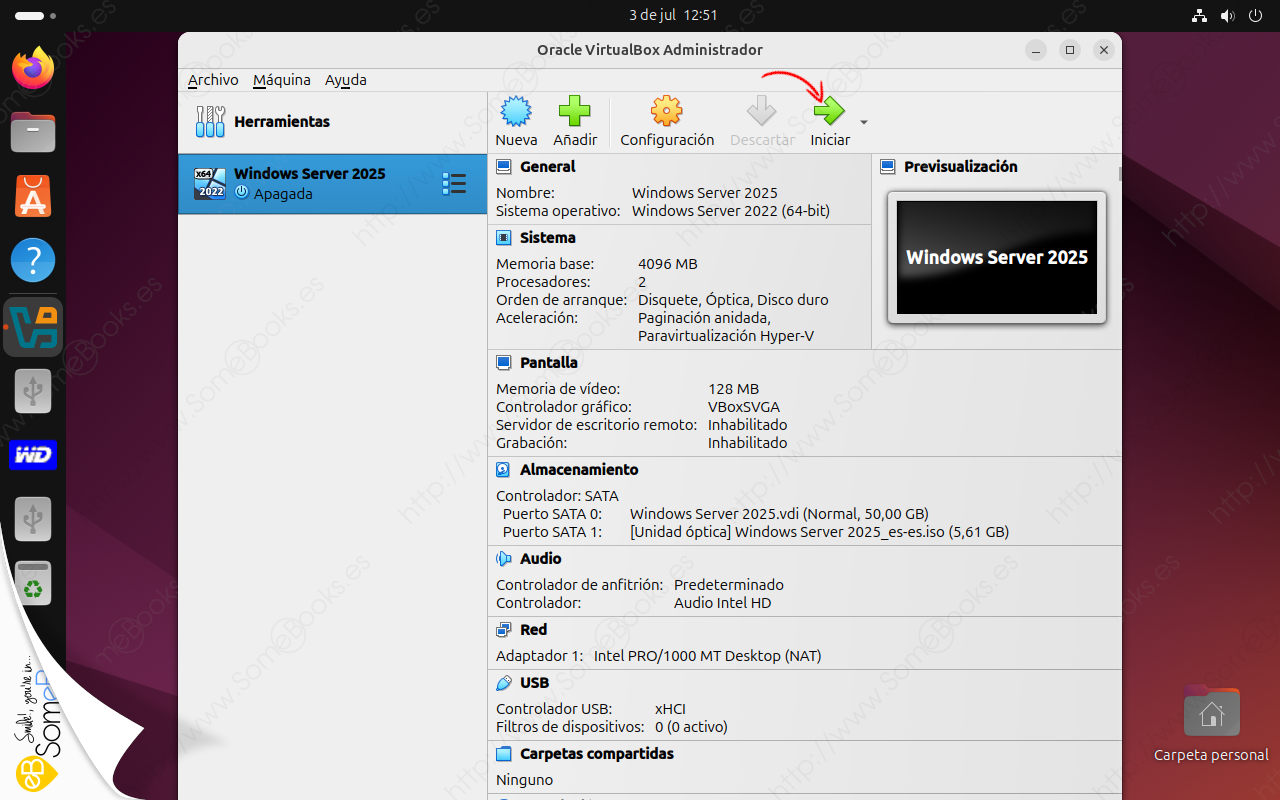This screenshot has height=800, width=1280.
Task: Open the WD drive icon in dock
Action: tap(33, 455)
